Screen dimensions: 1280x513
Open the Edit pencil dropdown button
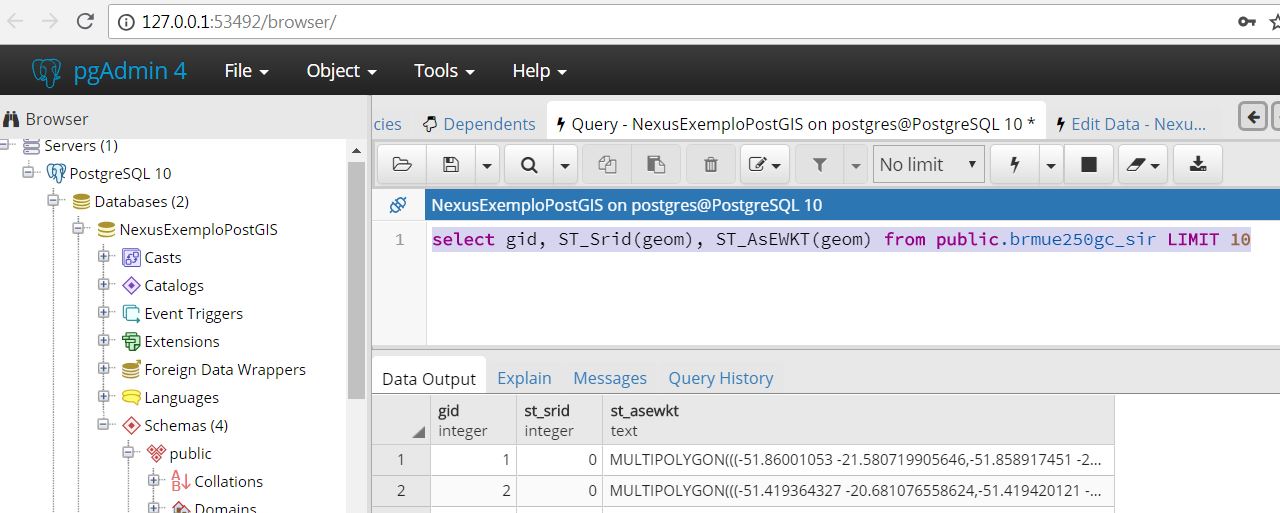click(x=766, y=164)
